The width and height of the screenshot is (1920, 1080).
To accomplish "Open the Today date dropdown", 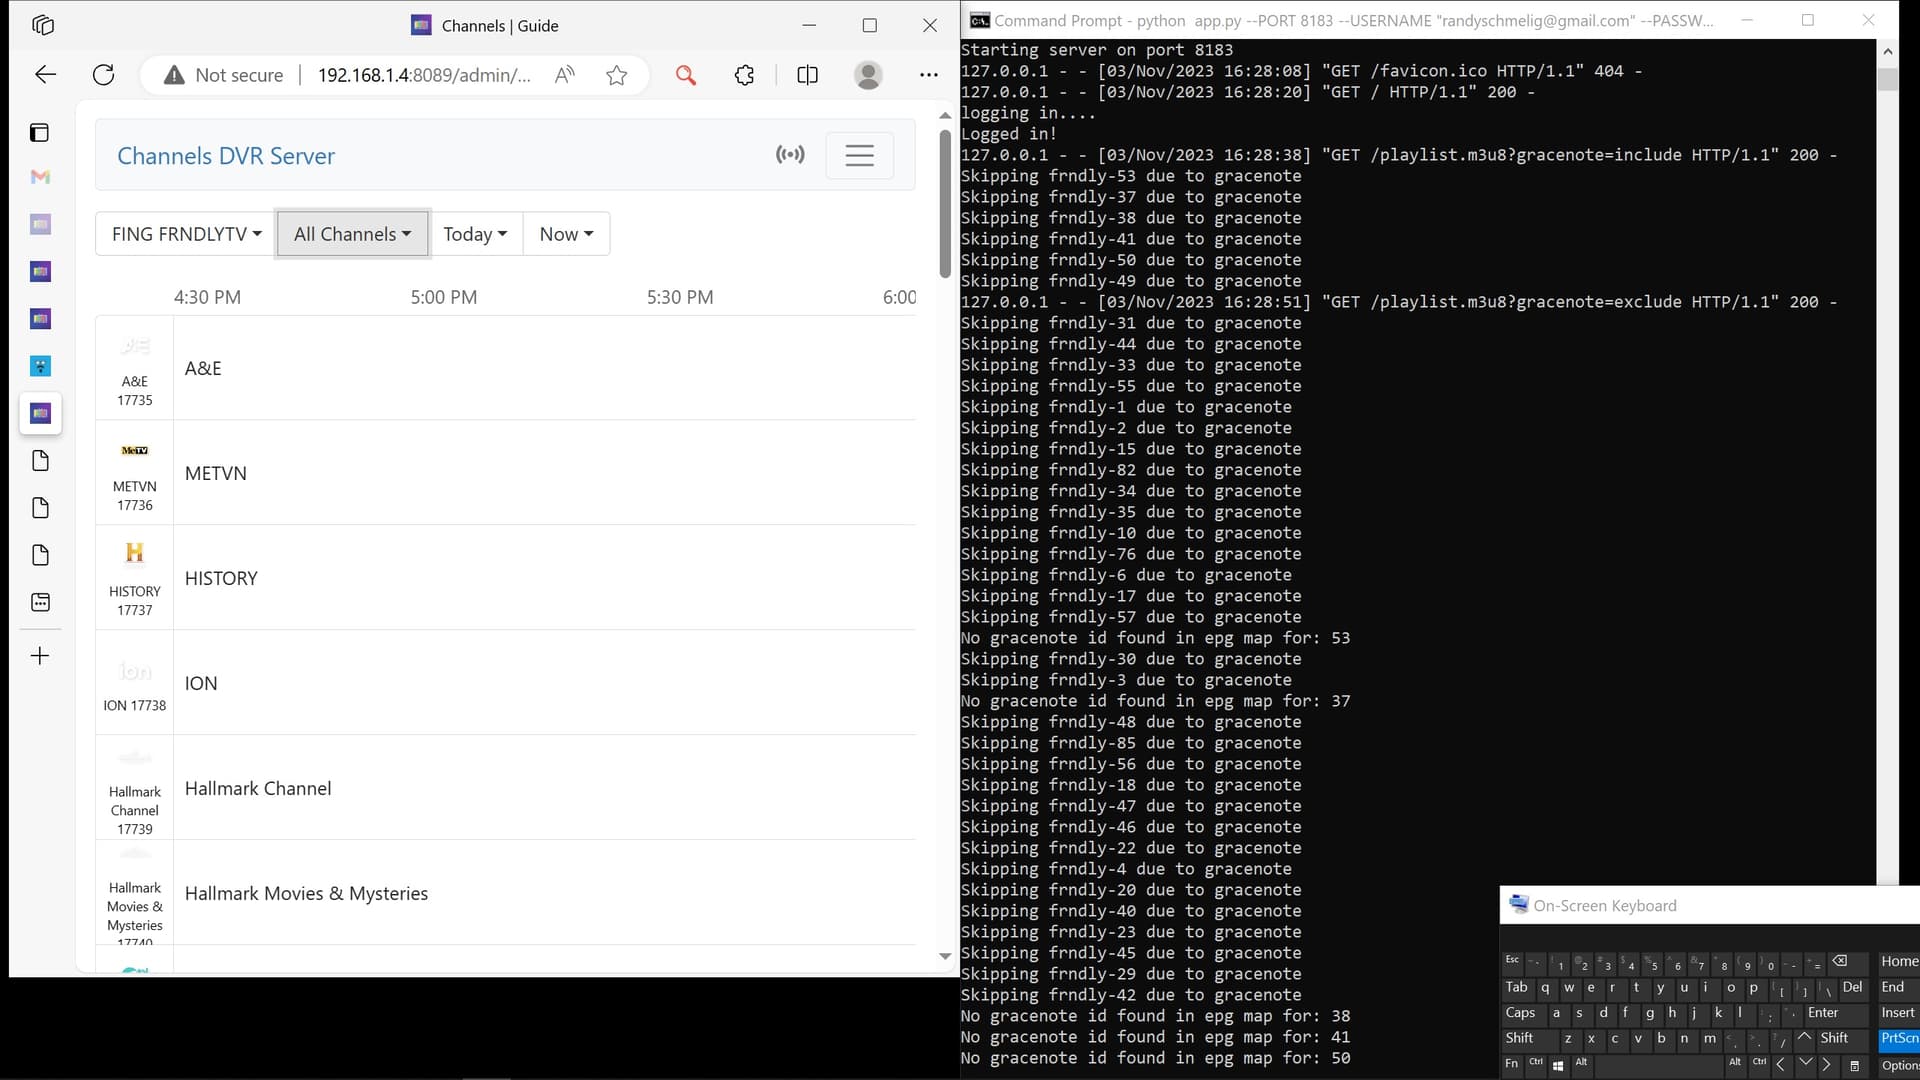I will 475,234.
